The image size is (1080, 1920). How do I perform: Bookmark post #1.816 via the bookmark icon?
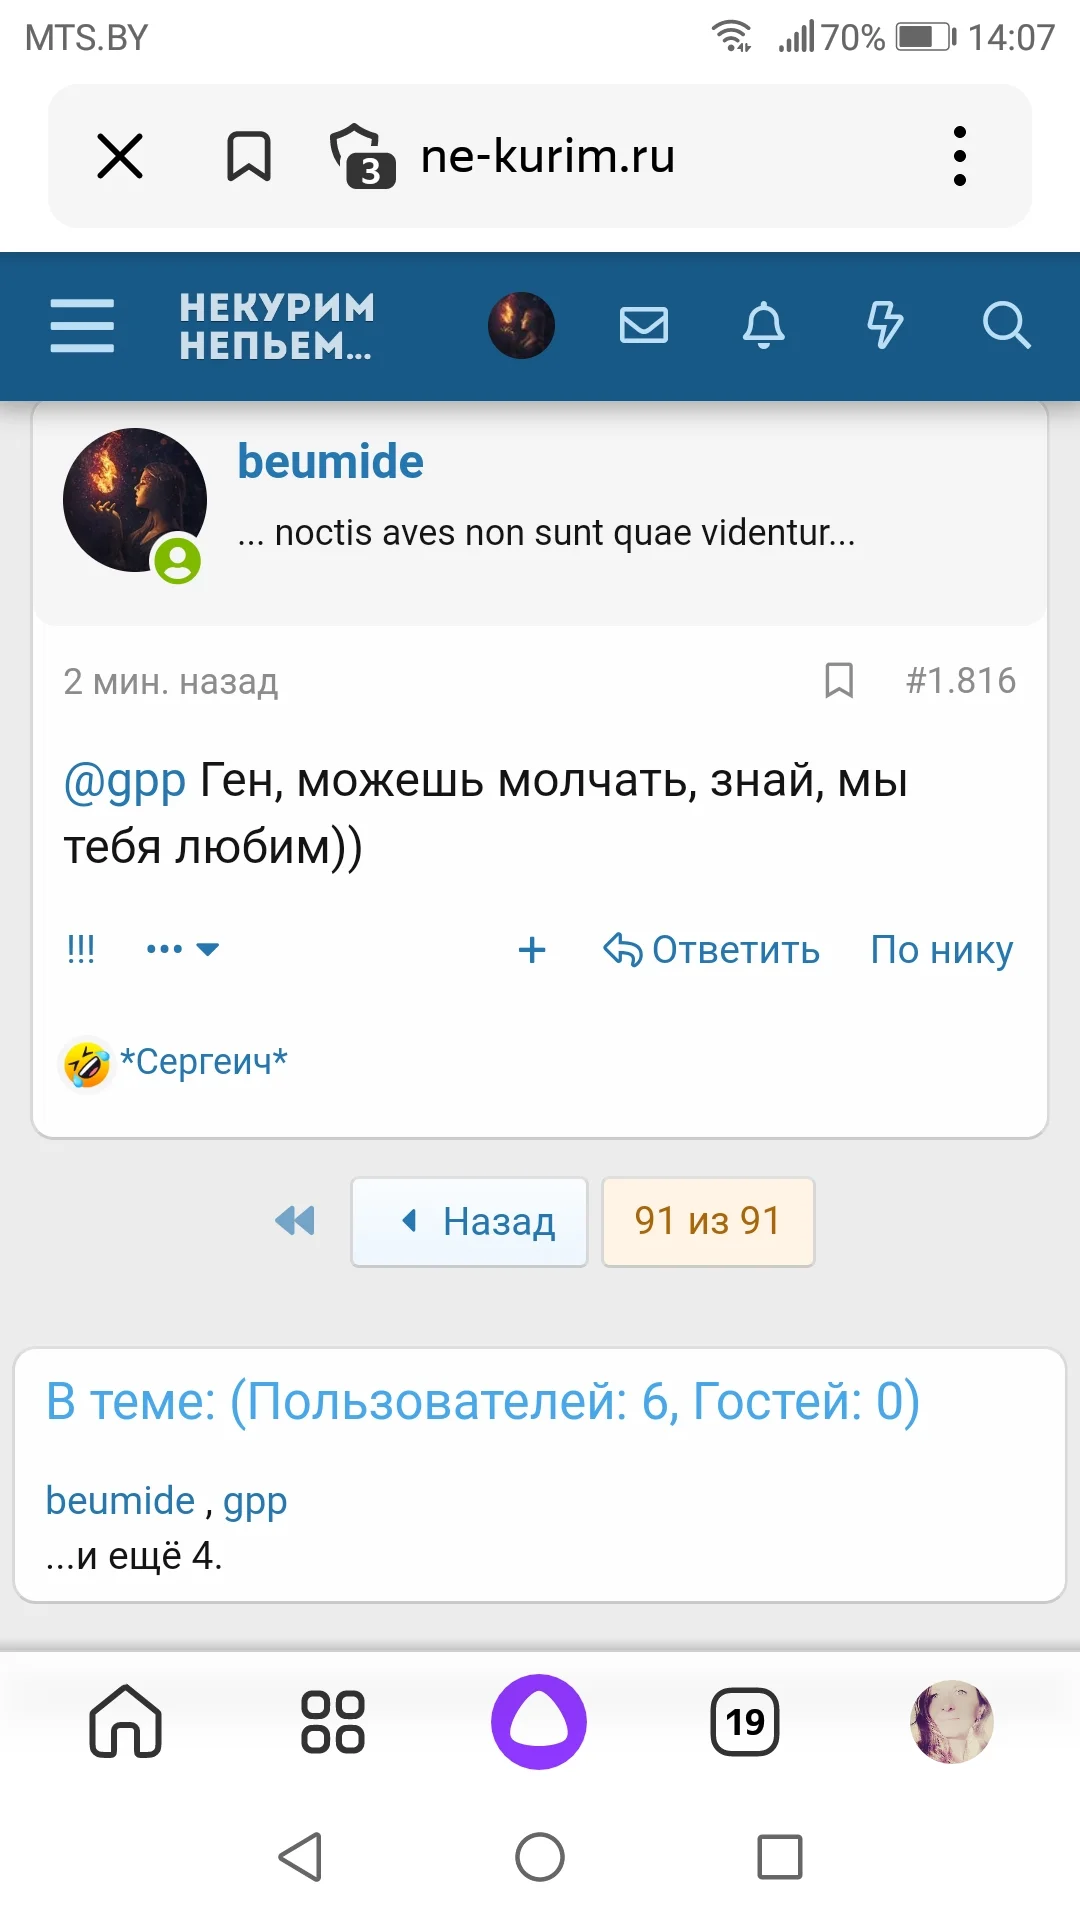pos(839,681)
